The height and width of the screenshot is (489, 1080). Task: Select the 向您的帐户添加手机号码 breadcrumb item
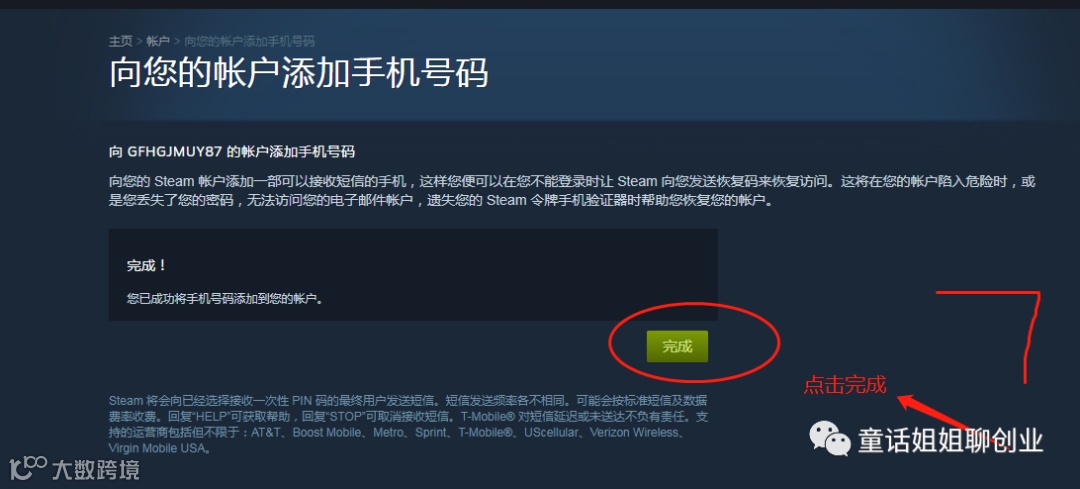(x=249, y=41)
